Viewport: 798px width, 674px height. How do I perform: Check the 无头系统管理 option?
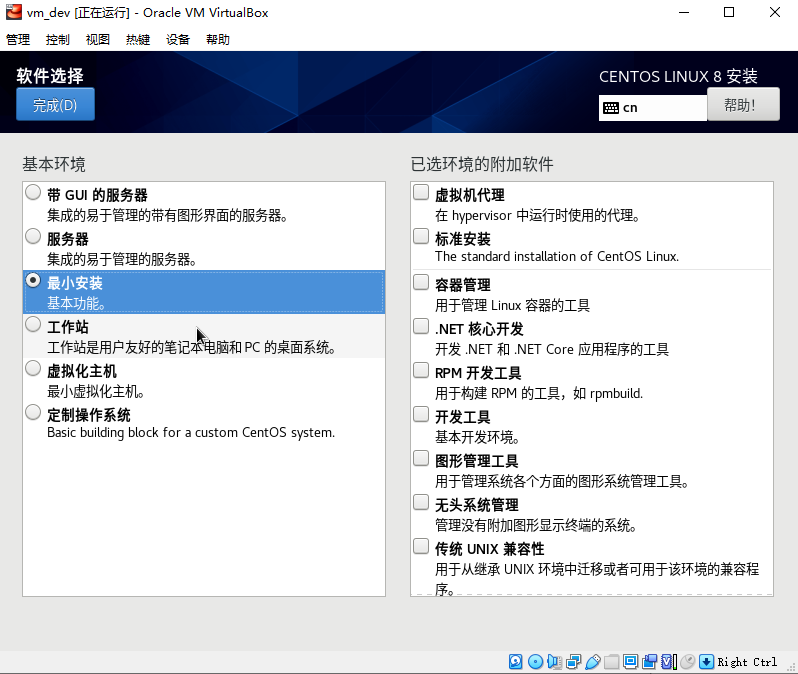421,502
